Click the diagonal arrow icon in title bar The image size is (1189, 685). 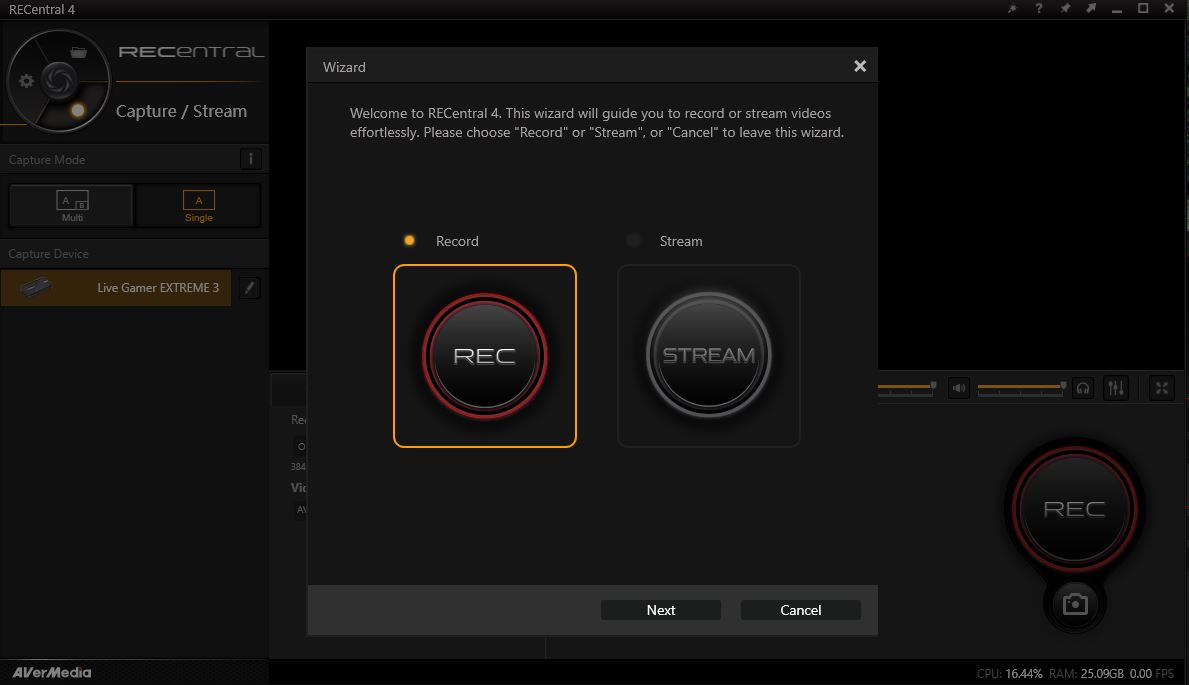click(1091, 8)
